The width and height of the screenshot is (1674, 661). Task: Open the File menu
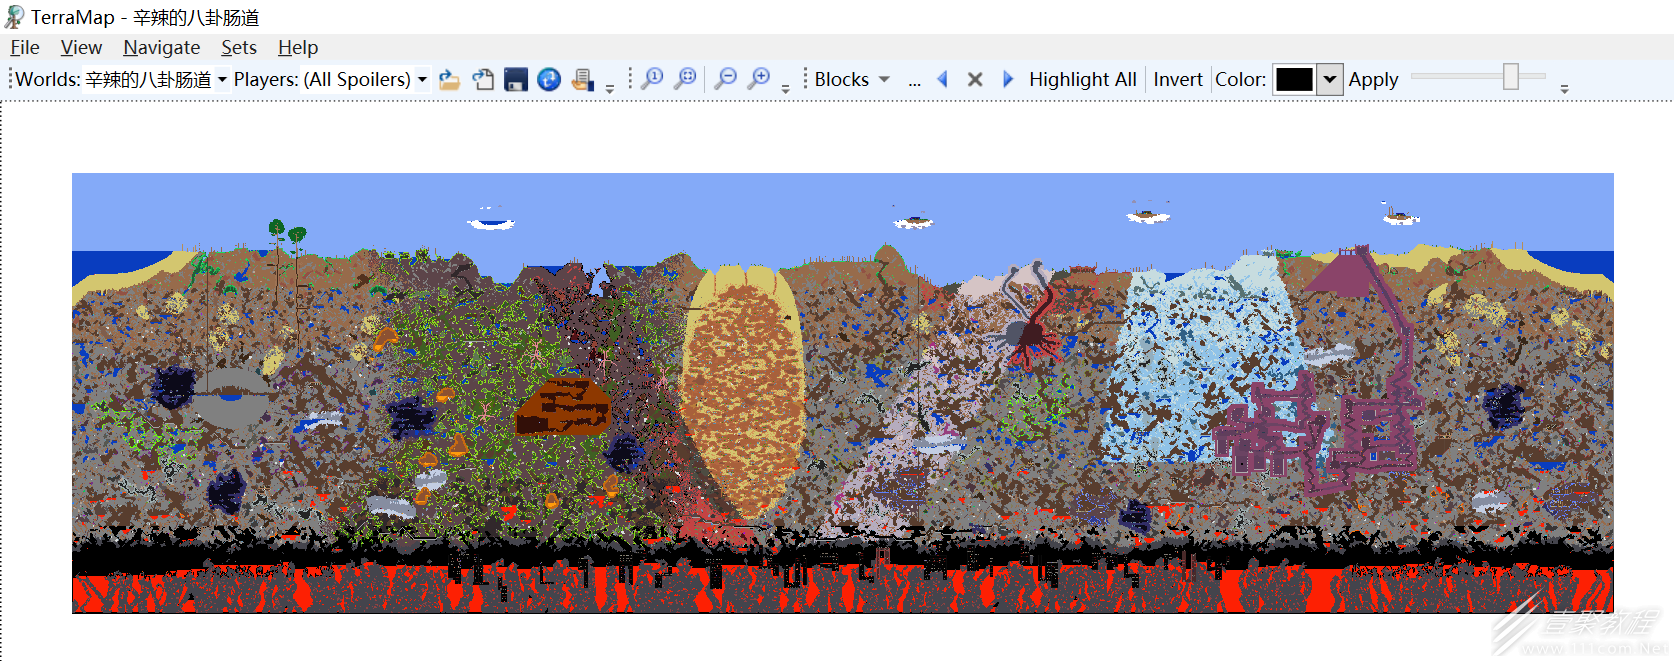pos(25,47)
